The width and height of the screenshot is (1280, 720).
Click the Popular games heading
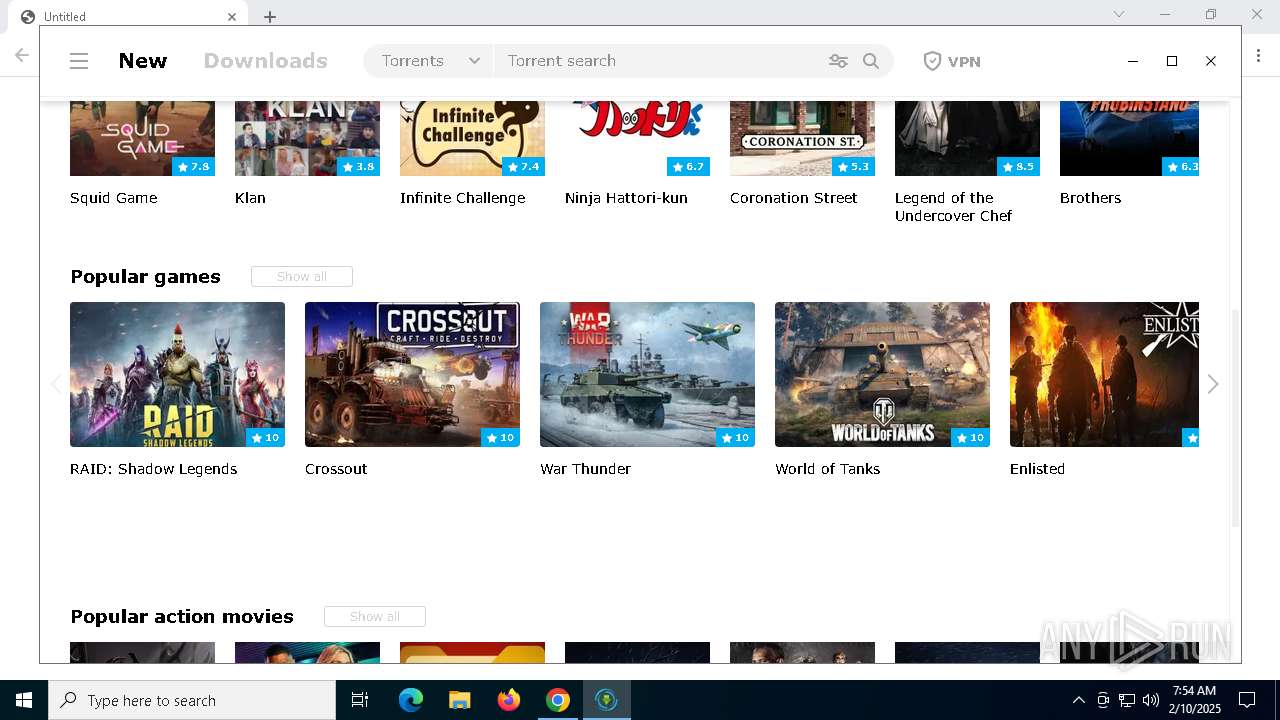tap(145, 277)
